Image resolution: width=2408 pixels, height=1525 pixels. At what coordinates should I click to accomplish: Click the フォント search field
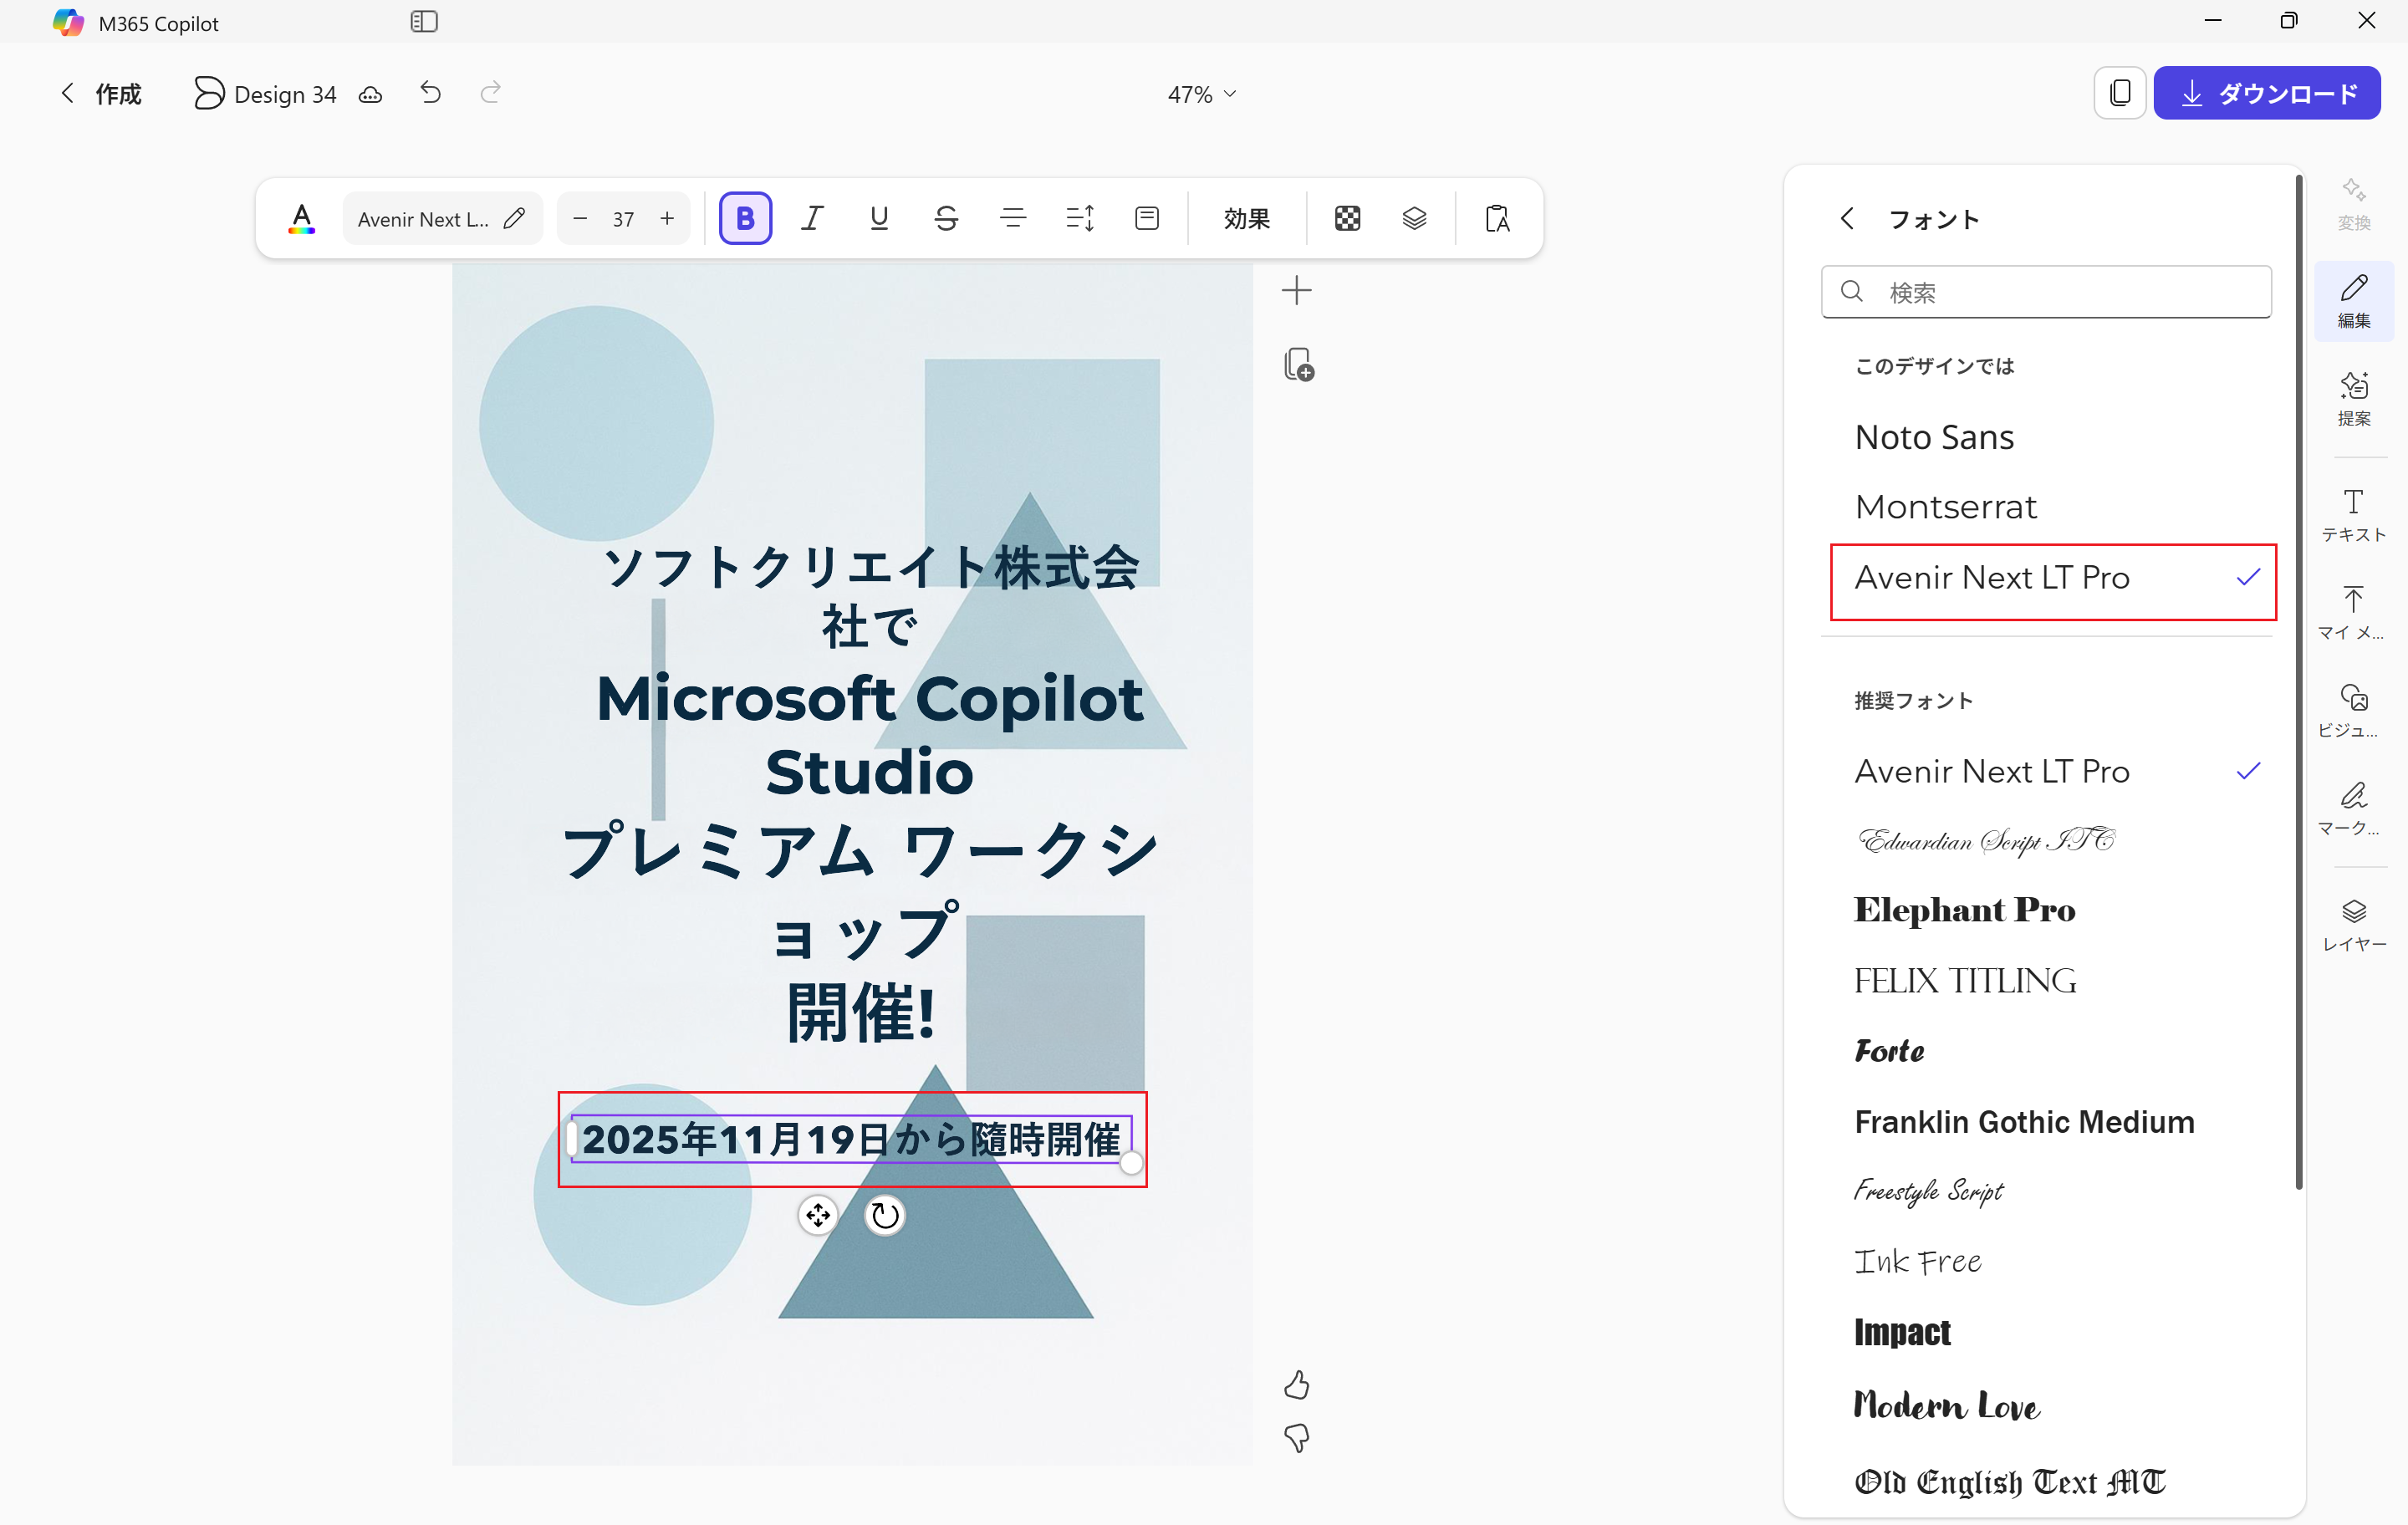pyautogui.click(x=2045, y=292)
